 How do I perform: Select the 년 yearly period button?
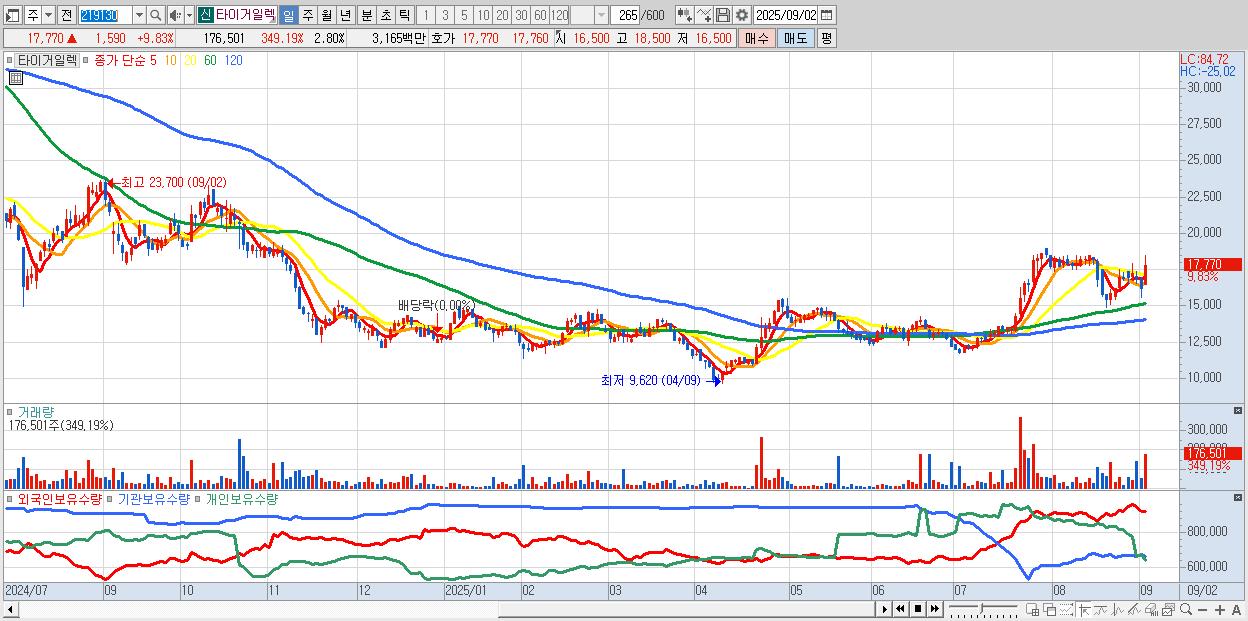pos(345,15)
